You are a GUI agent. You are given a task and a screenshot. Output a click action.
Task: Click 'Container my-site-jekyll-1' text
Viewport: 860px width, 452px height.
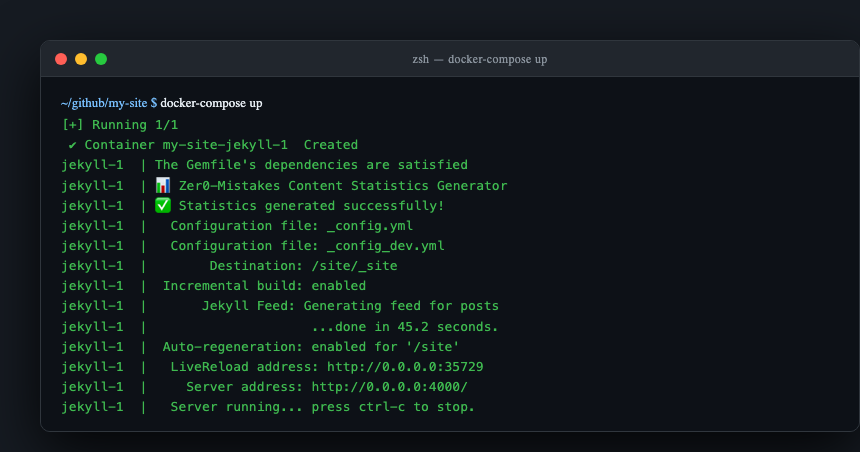coord(186,145)
